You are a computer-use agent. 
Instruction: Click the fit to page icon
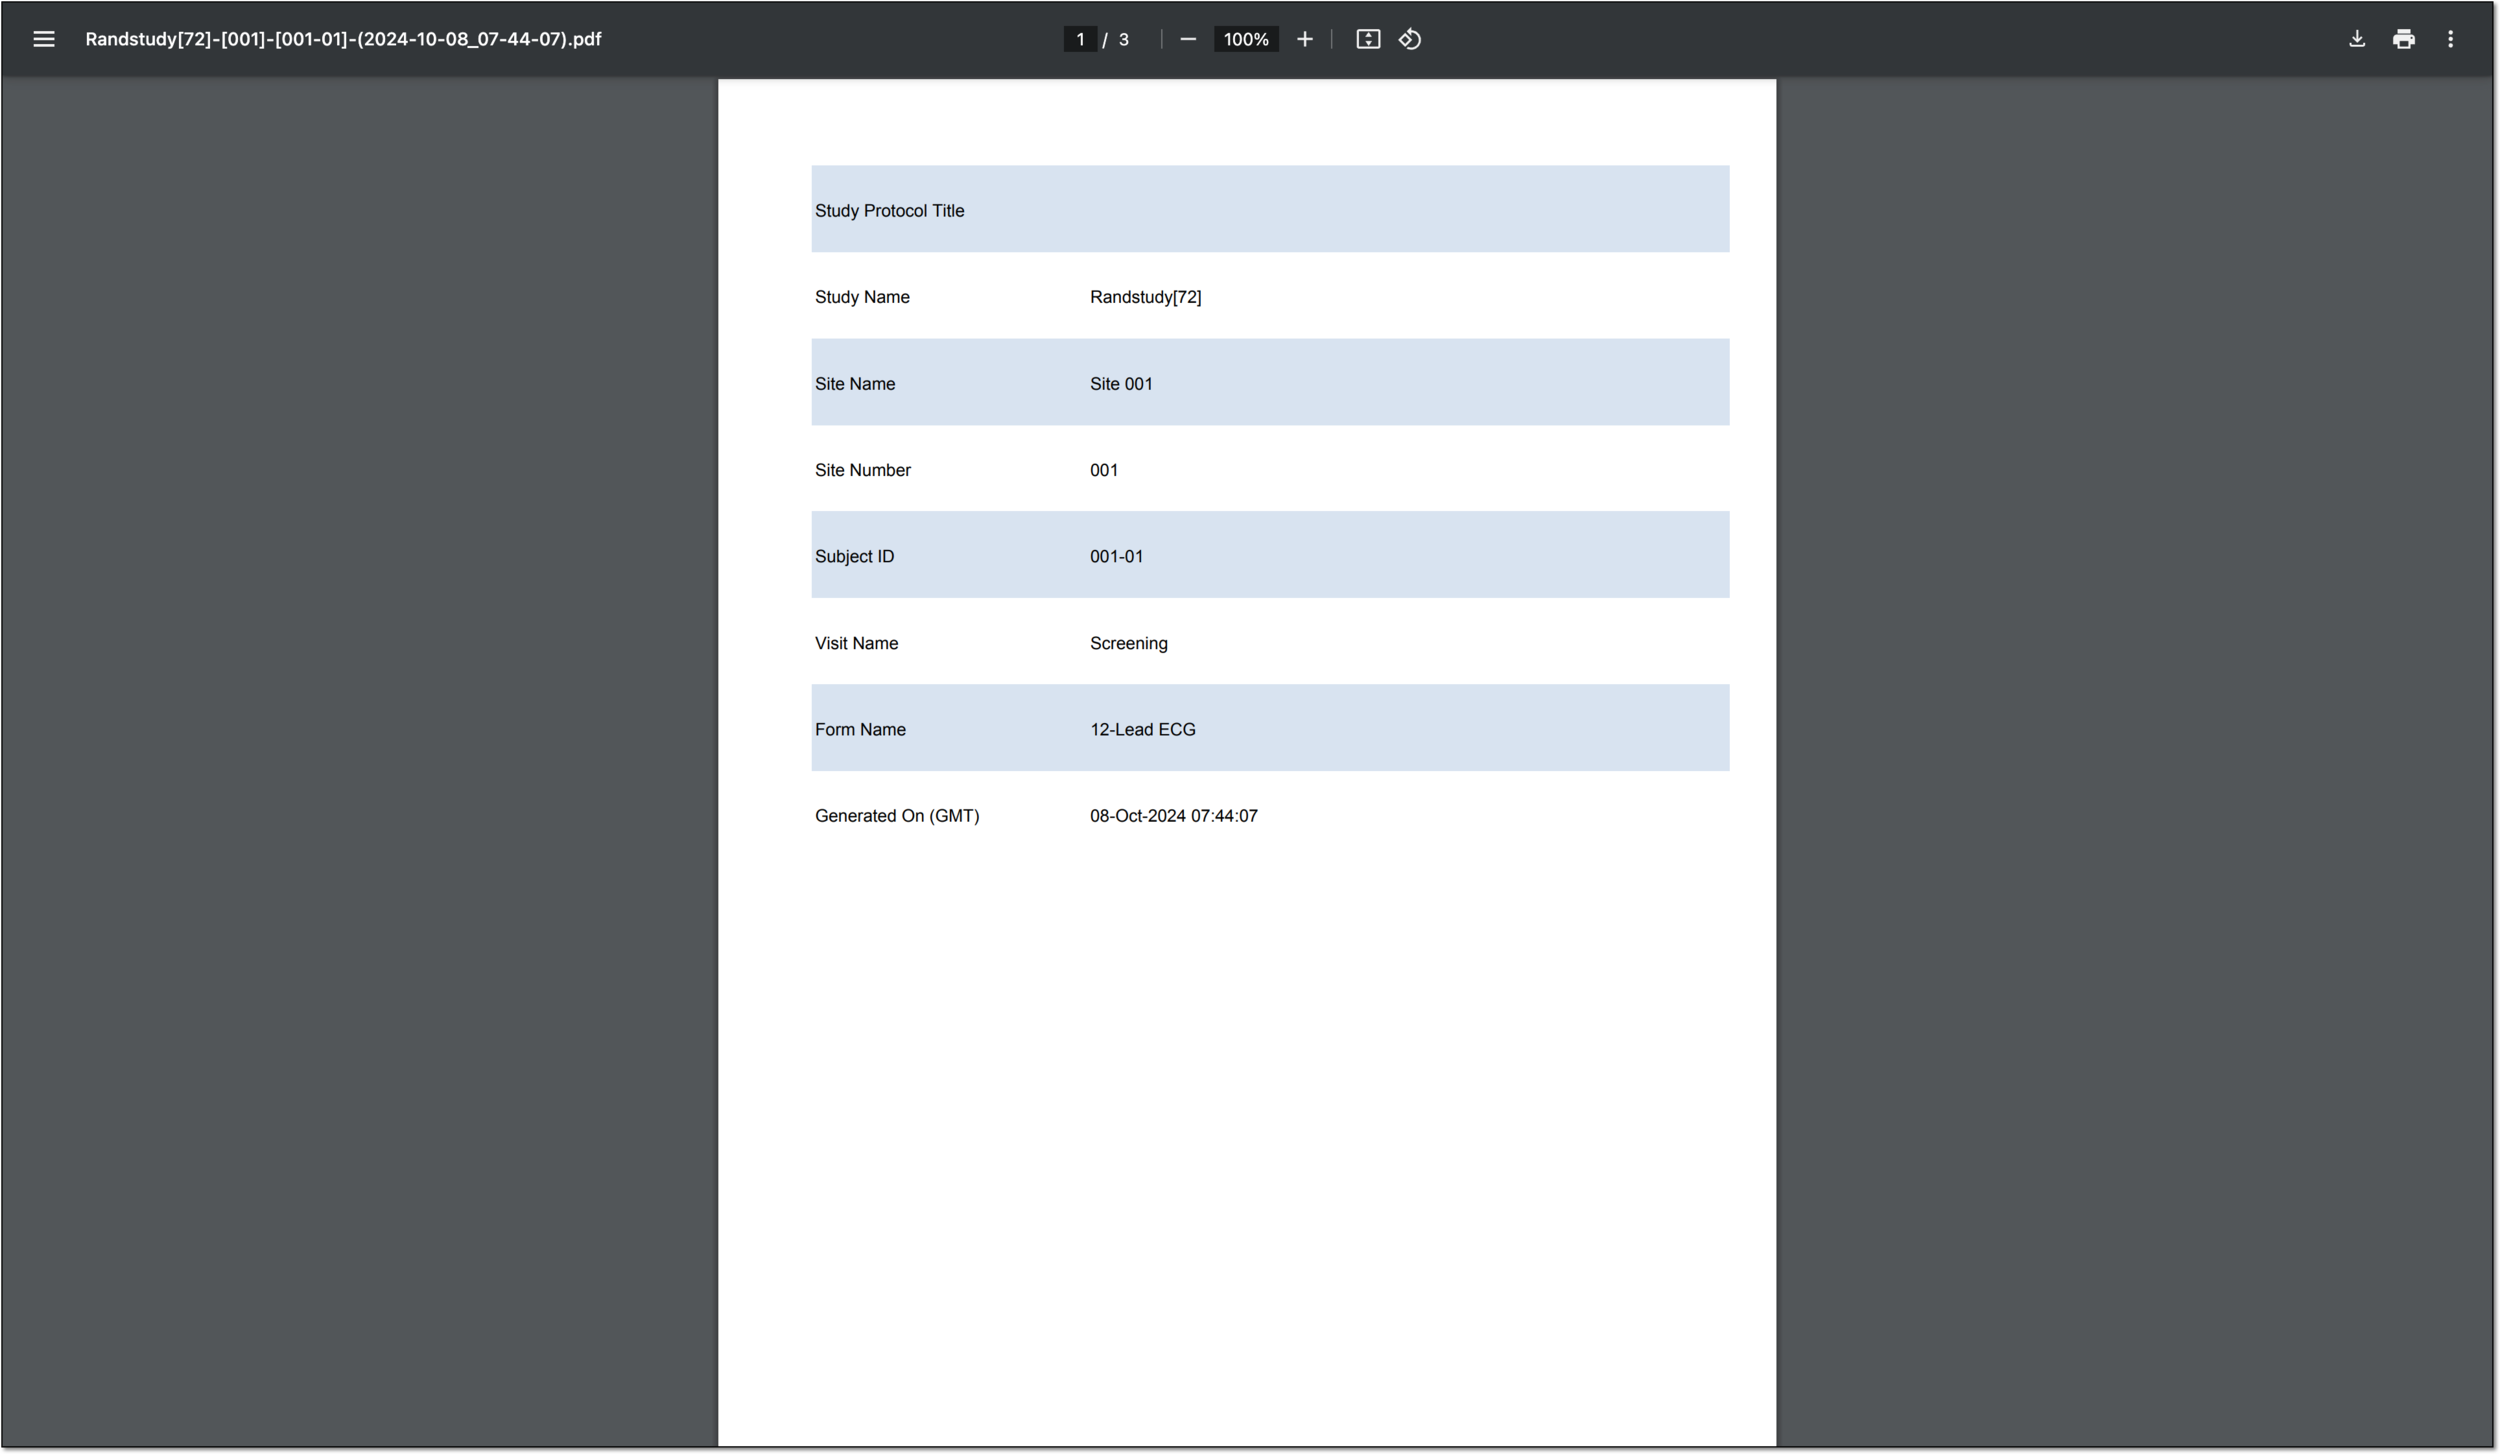tap(1368, 39)
